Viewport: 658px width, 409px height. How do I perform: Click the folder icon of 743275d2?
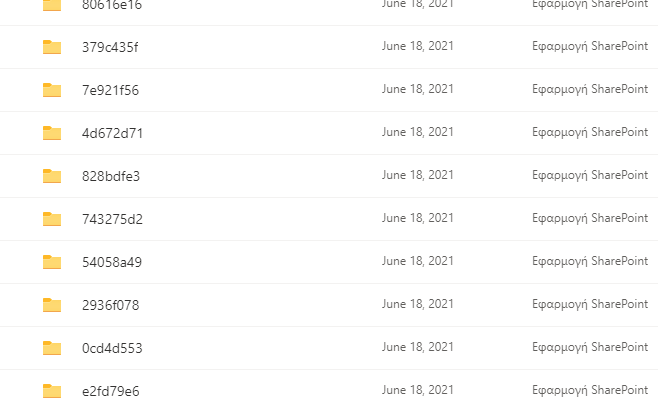click(x=52, y=219)
